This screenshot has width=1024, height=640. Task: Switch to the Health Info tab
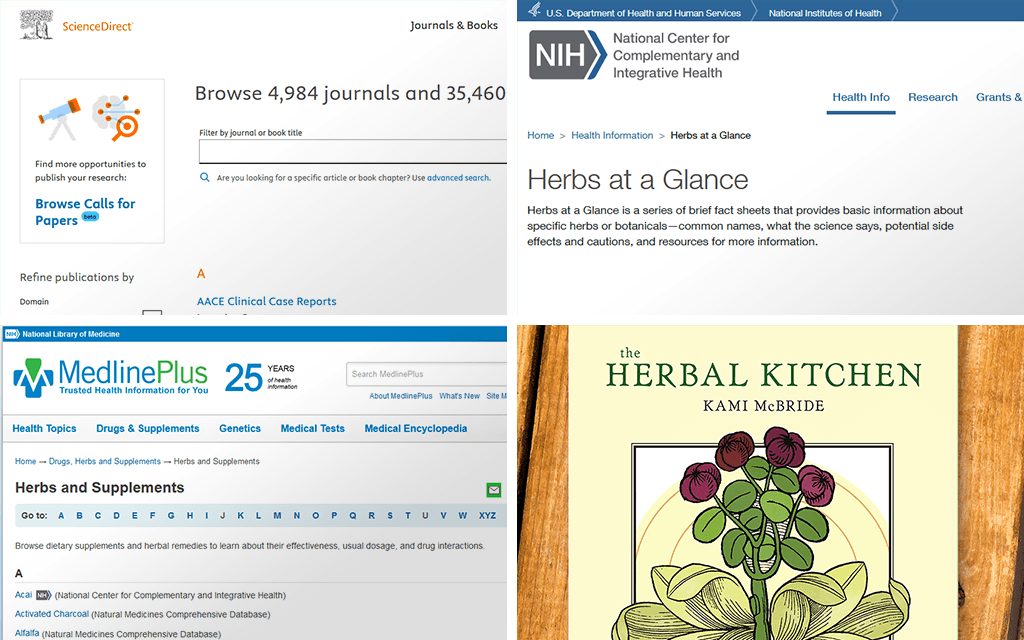pos(860,98)
